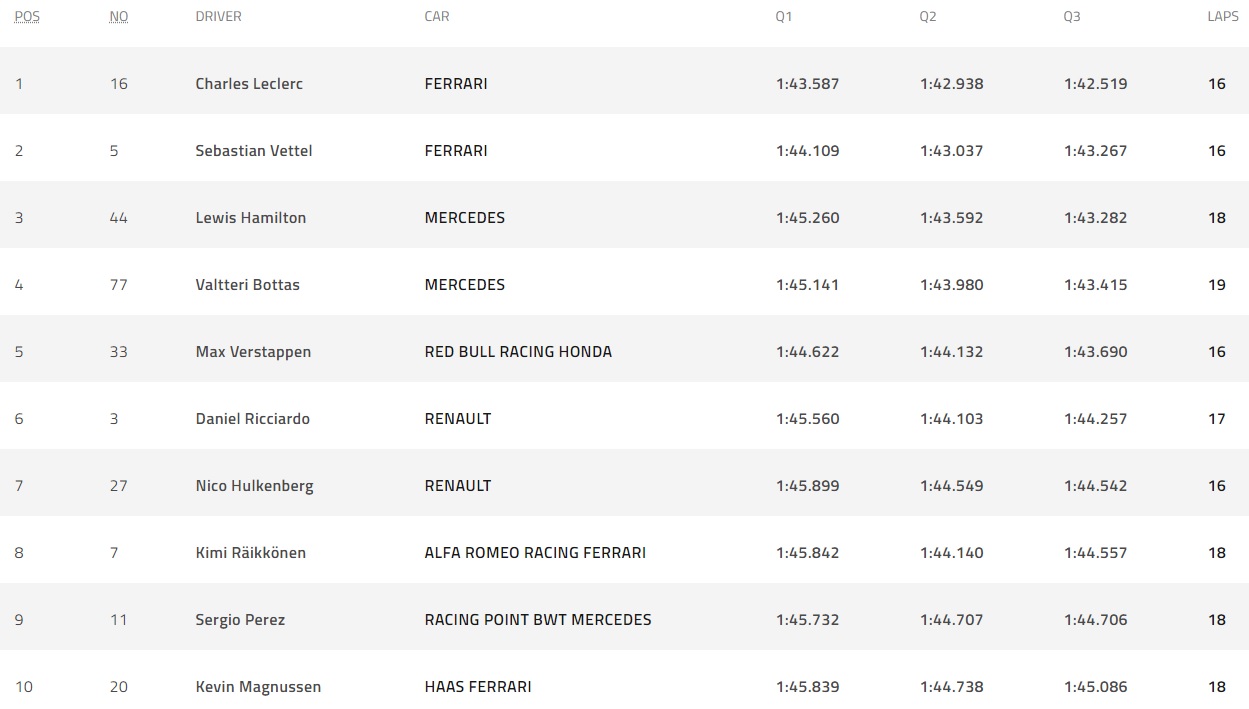Screen dimensions: 1249x709
Task: Click Valtteri Bottas driver name
Action: pyautogui.click(x=247, y=285)
